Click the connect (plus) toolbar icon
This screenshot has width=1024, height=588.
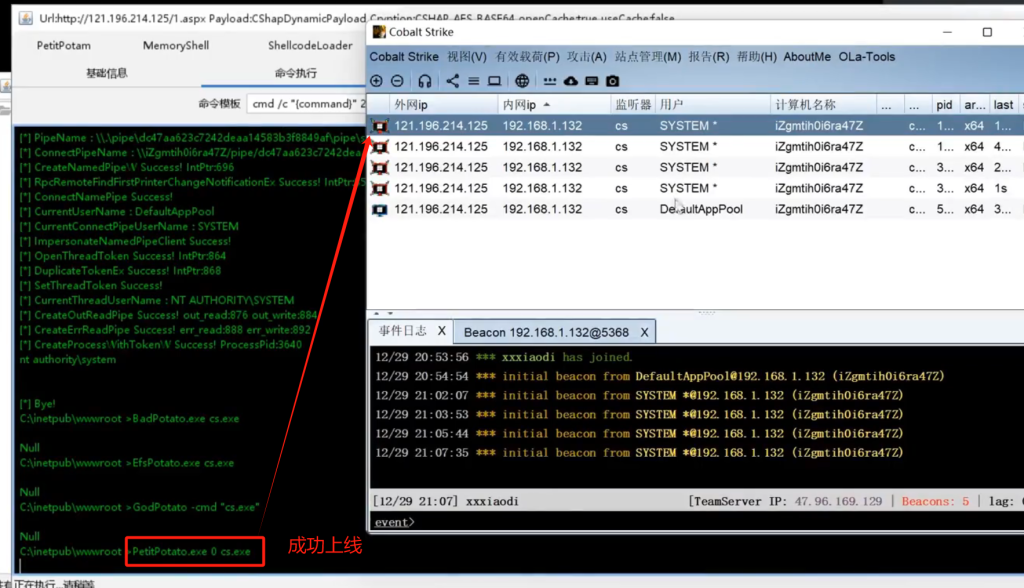tap(376, 81)
